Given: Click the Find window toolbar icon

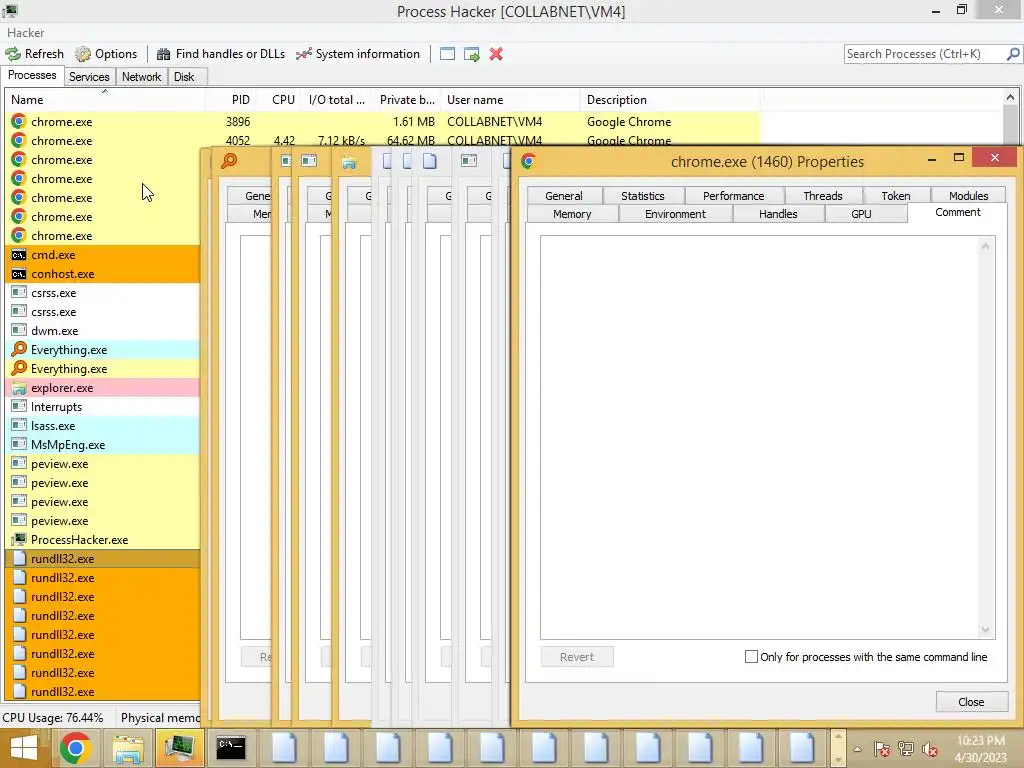Looking at the screenshot, I should coord(447,54).
